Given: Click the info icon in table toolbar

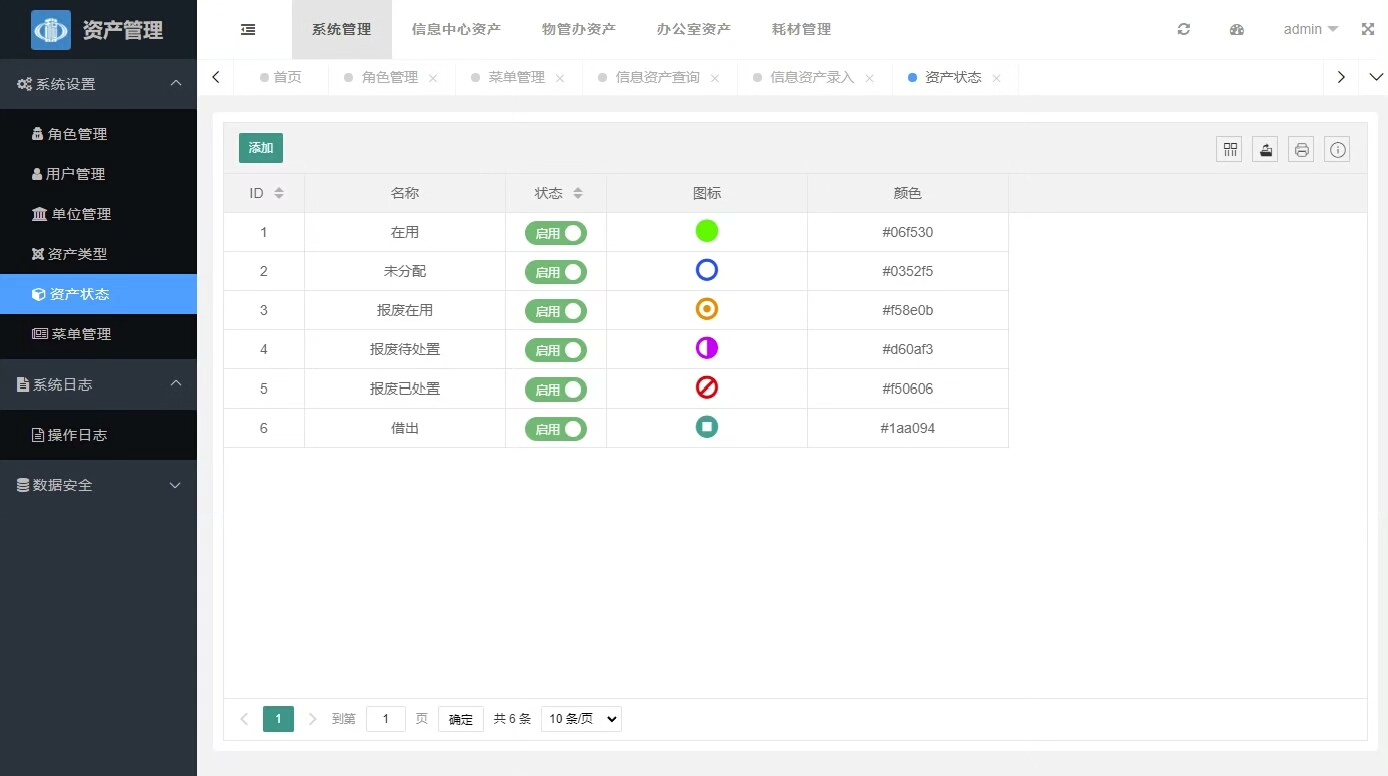Looking at the screenshot, I should [1337, 150].
